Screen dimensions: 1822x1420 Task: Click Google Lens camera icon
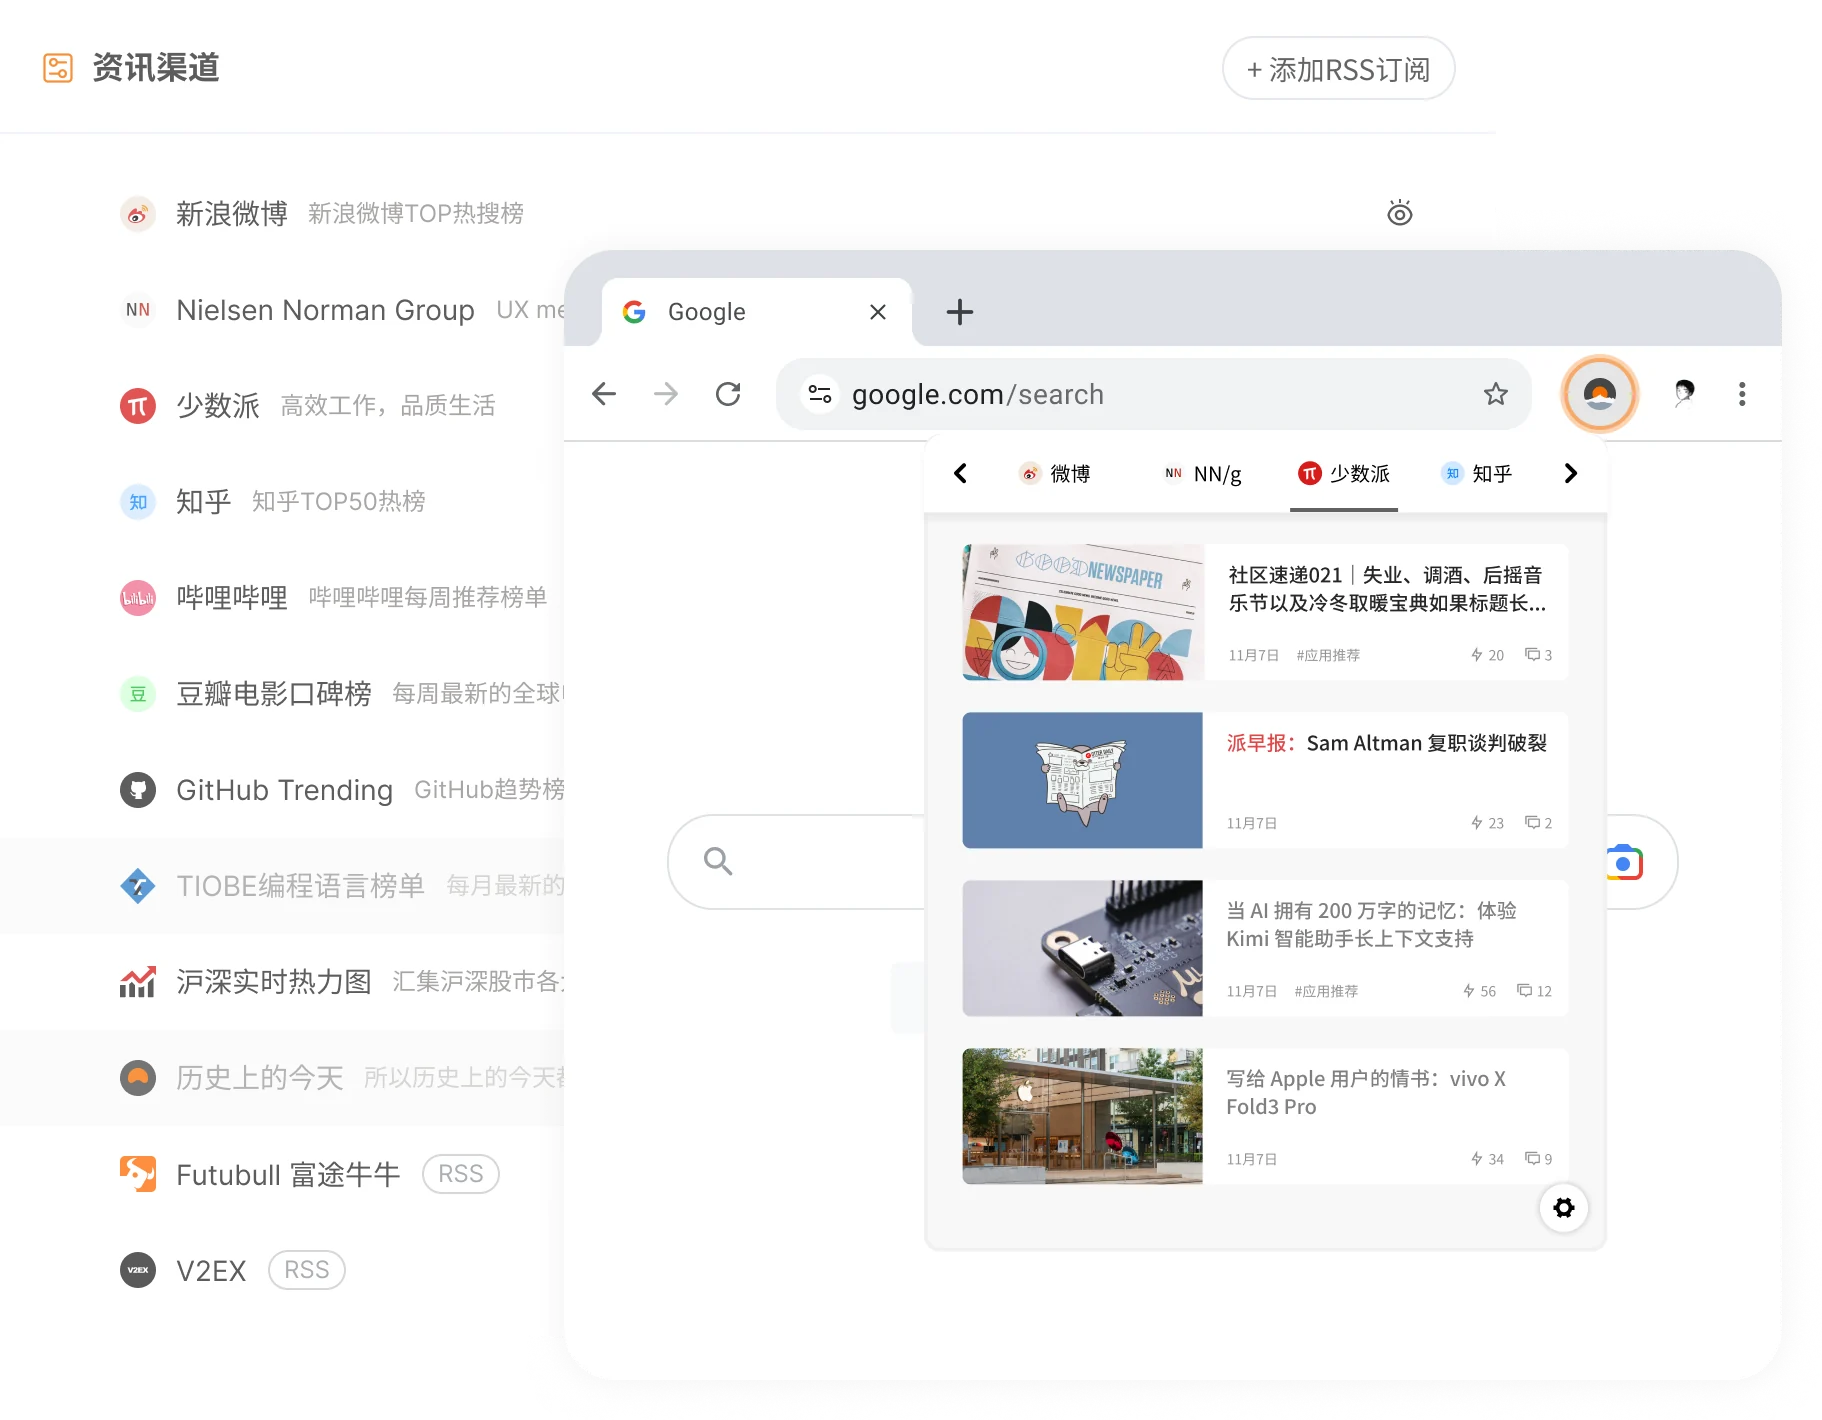coord(1624,862)
